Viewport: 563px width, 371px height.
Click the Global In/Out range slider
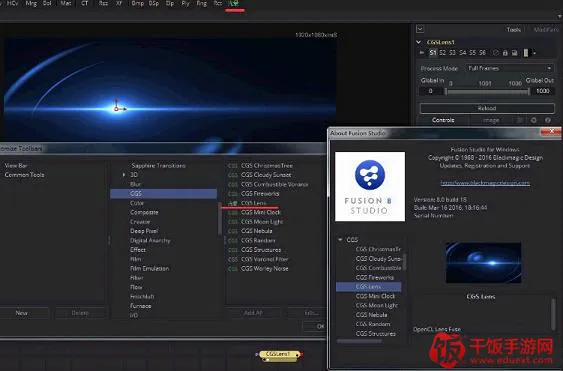(487, 91)
